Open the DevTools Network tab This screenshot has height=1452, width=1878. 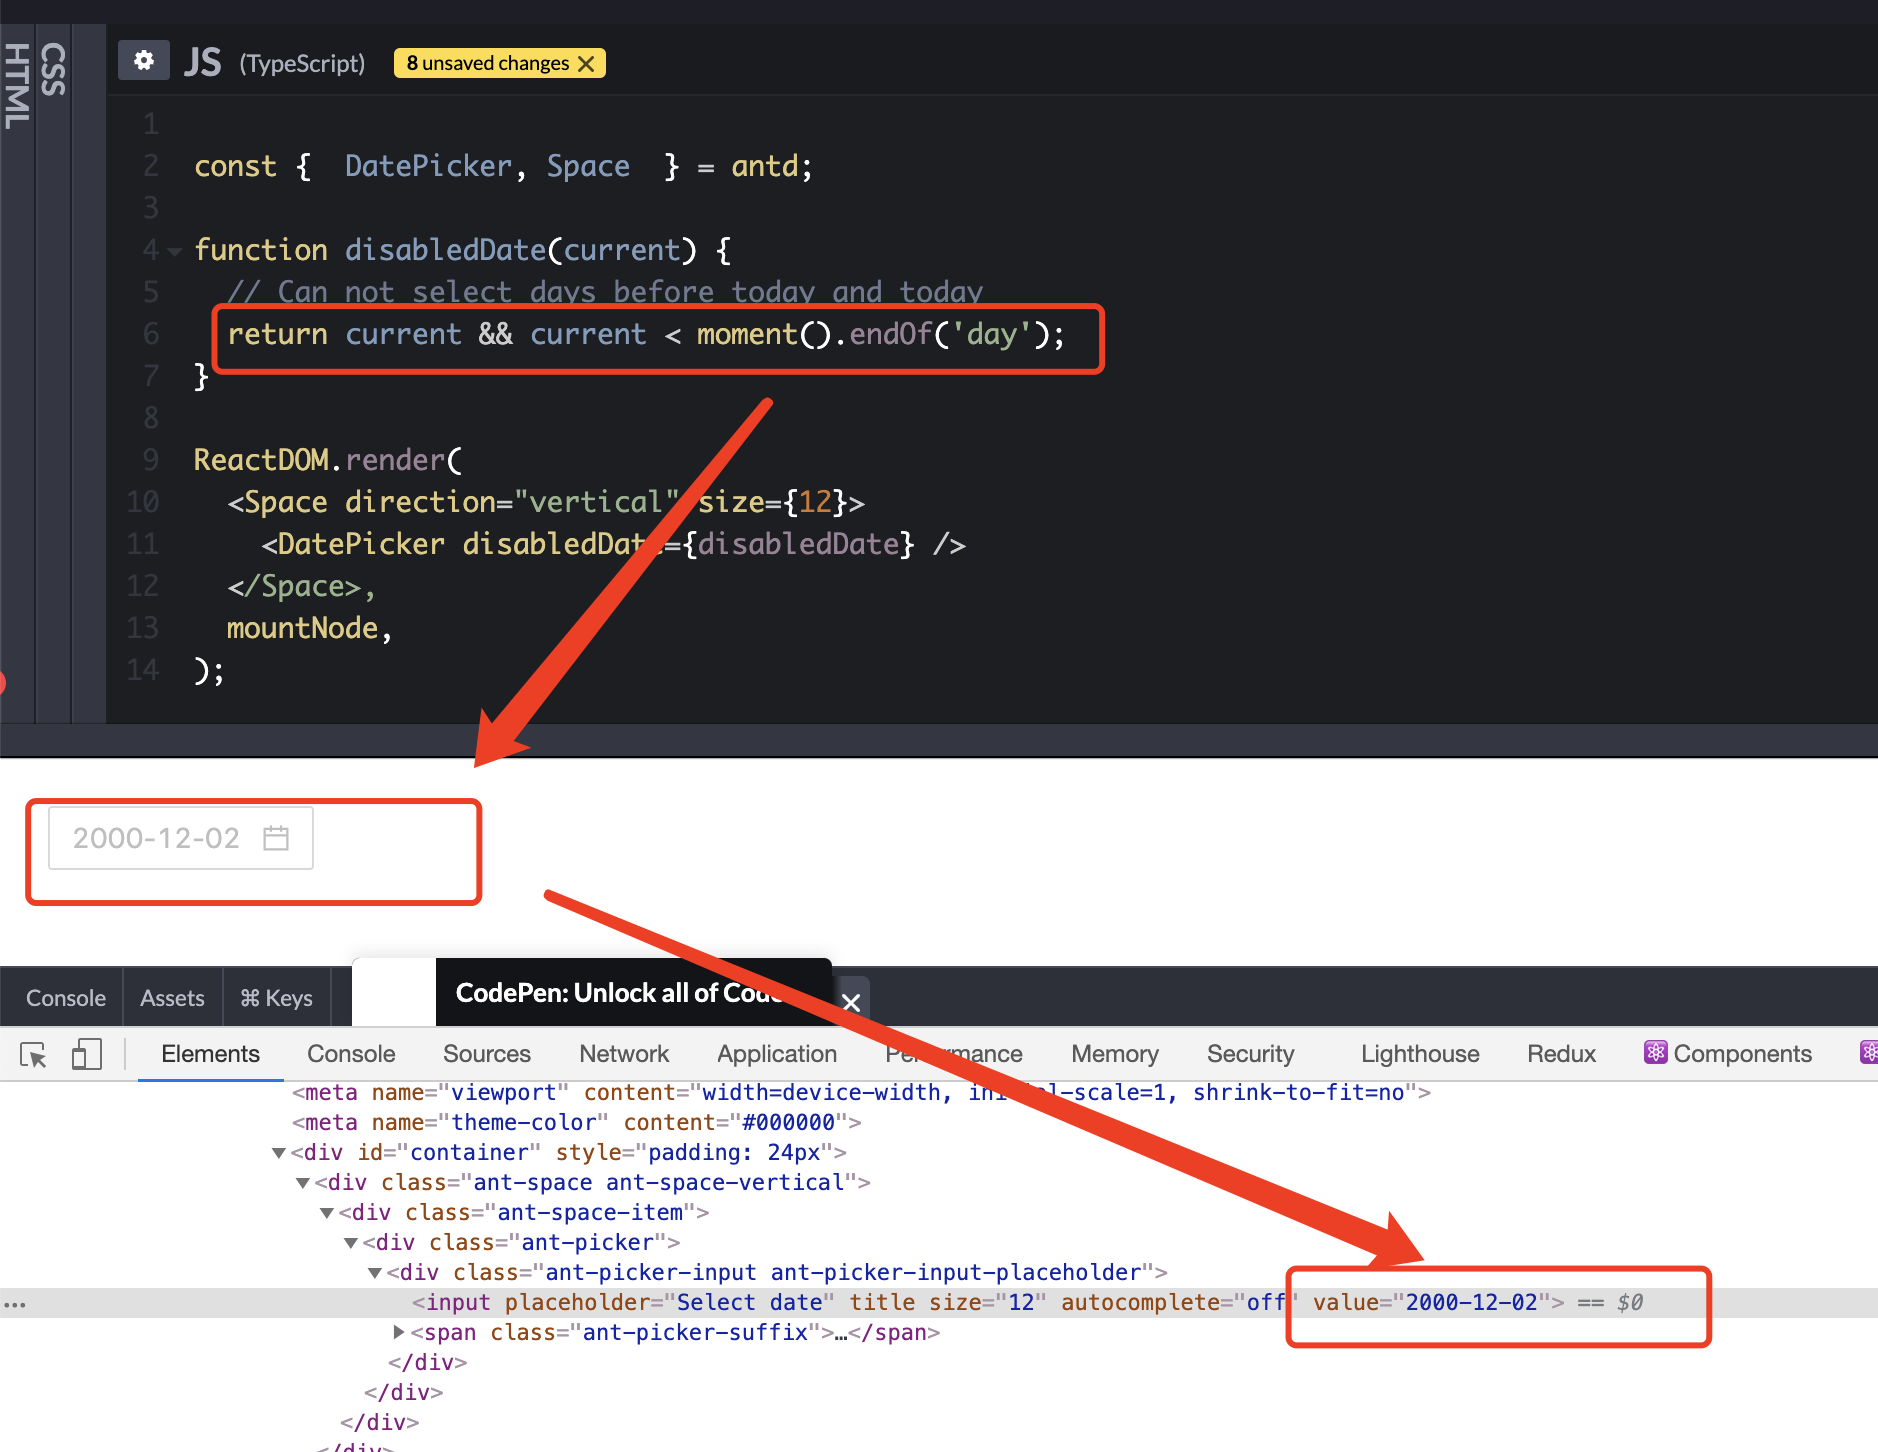coord(624,1054)
